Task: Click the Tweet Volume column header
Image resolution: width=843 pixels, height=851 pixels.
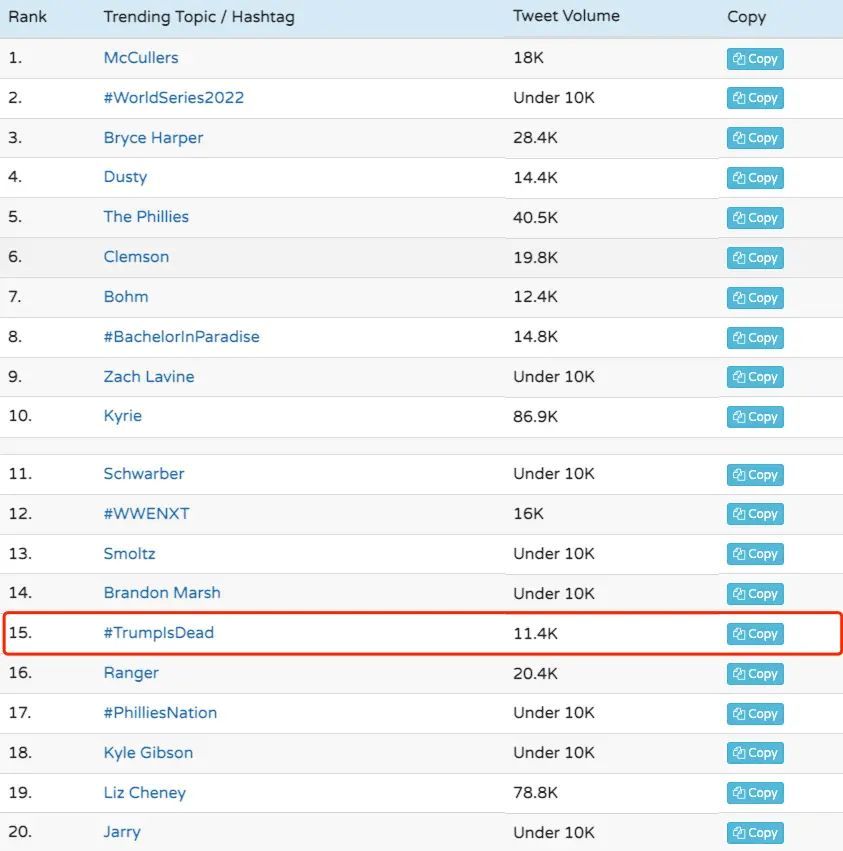Action: [566, 16]
